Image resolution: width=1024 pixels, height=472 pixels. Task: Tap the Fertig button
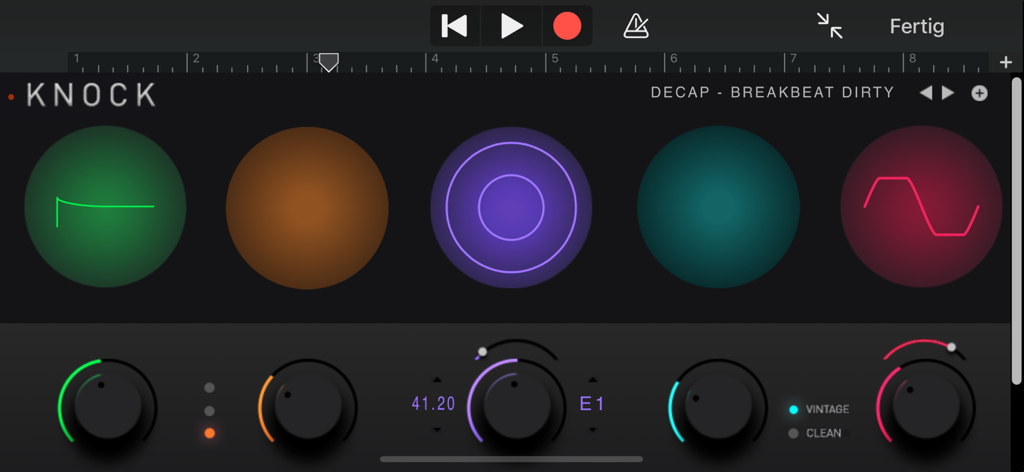tap(917, 27)
